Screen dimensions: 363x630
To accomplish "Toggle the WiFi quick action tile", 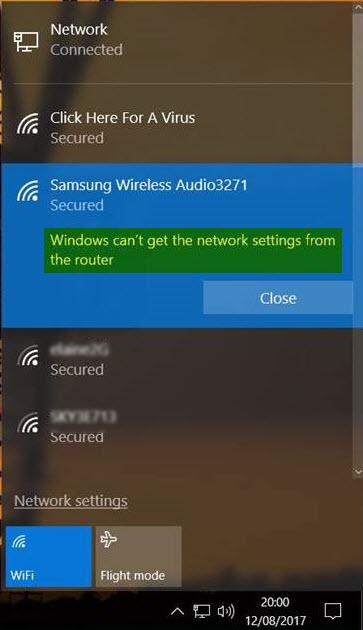I will [49, 556].
